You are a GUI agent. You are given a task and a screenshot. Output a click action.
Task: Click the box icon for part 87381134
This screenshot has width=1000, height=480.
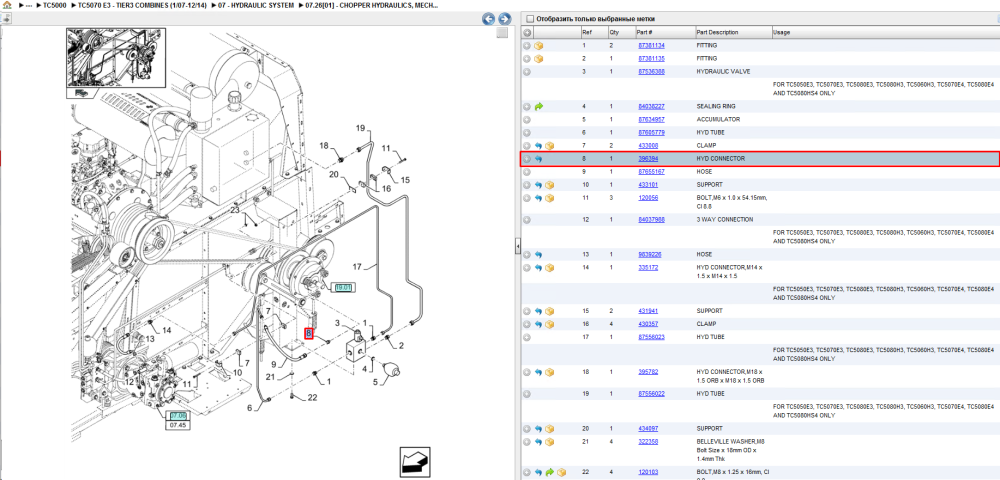click(x=539, y=46)
